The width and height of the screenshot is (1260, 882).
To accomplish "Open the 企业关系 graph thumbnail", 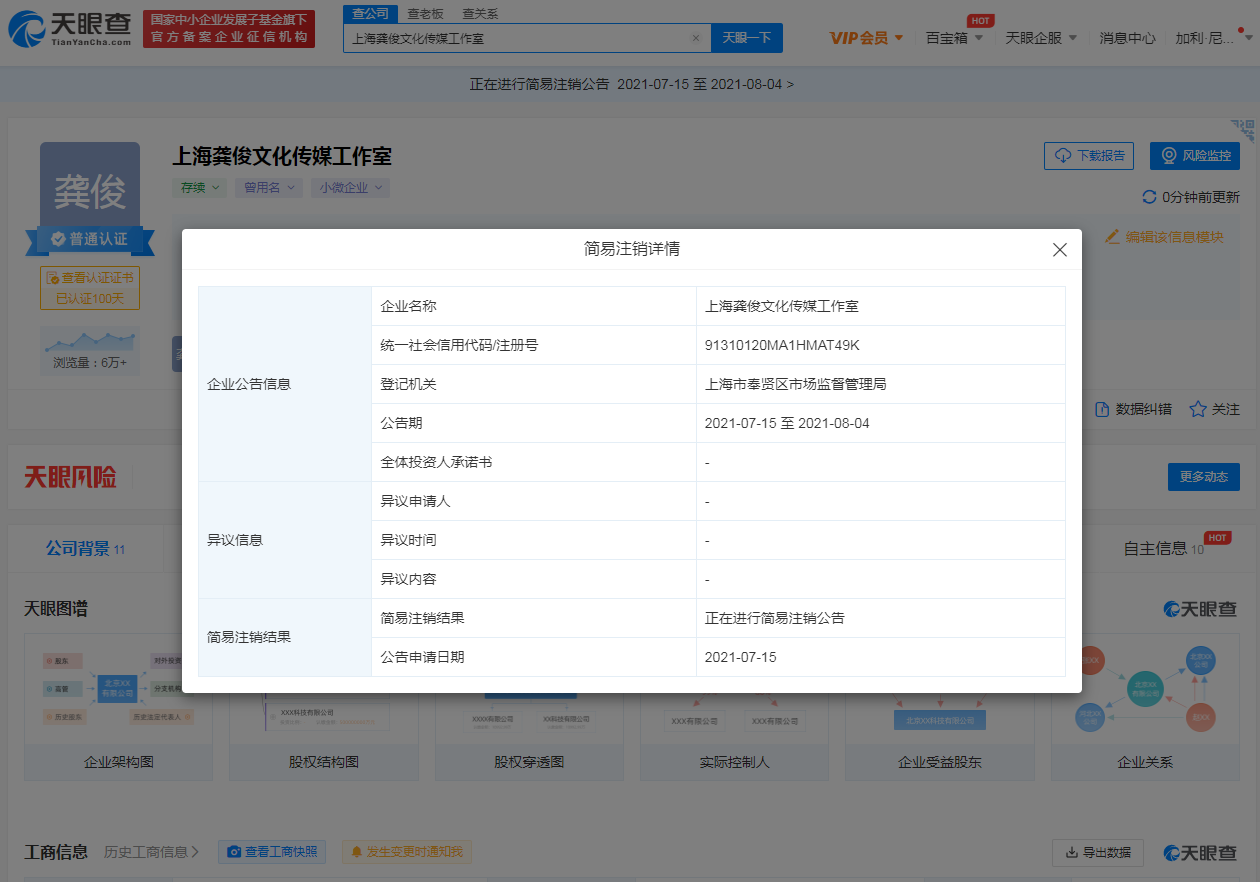I will [x=1144, y=712].
